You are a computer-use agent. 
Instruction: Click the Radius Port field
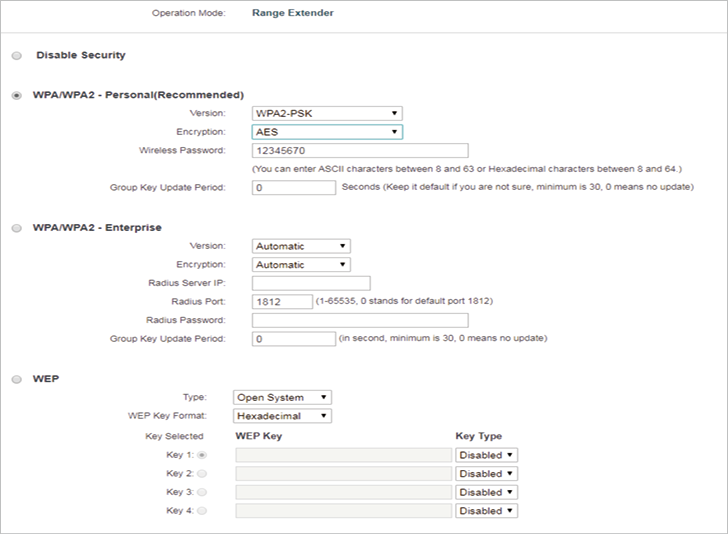click(x=282, y=302)
